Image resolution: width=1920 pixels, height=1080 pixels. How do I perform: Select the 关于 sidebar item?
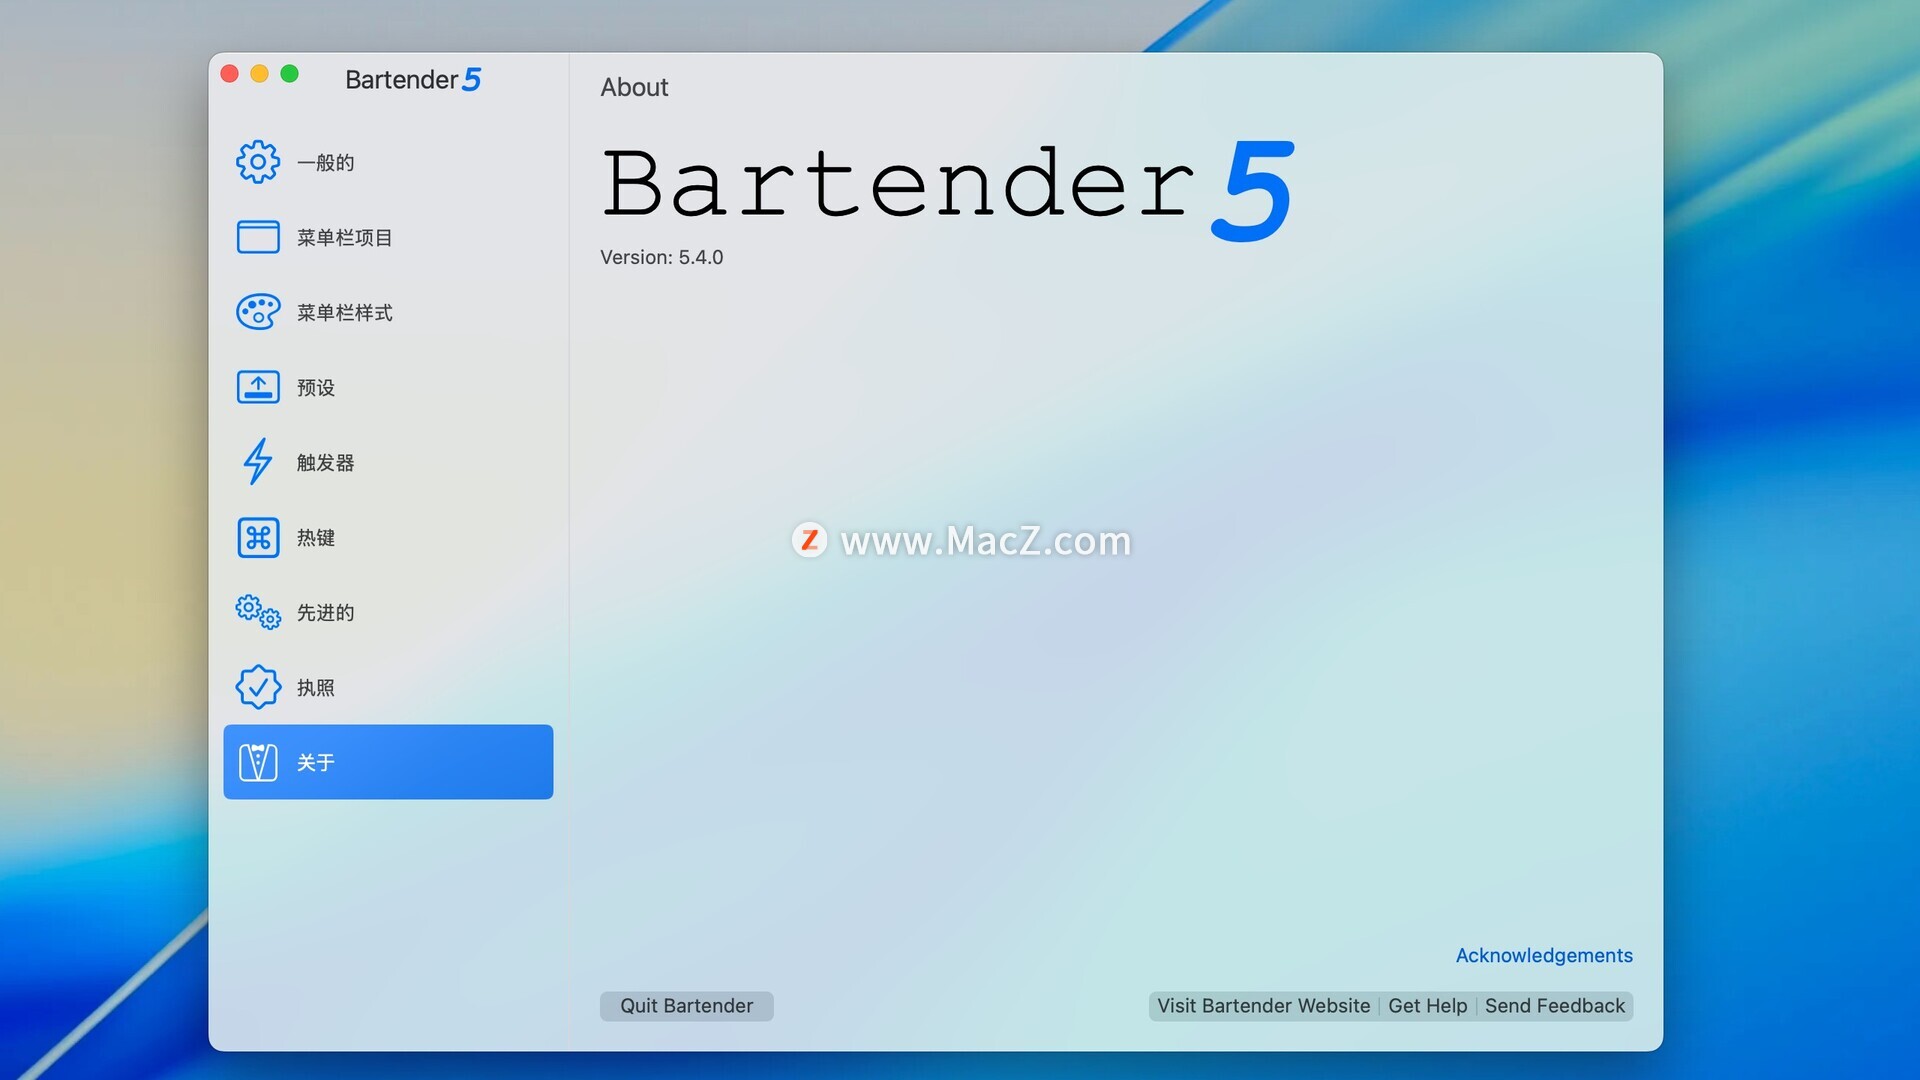click(x=388, y=762)
